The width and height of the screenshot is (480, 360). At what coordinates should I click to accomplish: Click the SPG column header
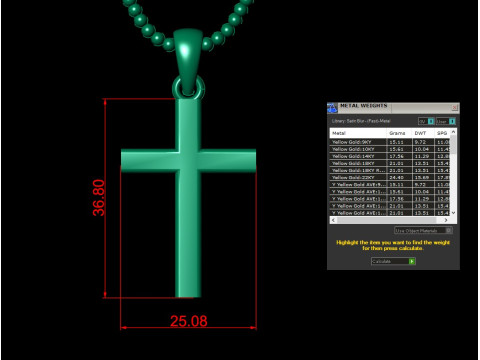[x=442, y=133]
